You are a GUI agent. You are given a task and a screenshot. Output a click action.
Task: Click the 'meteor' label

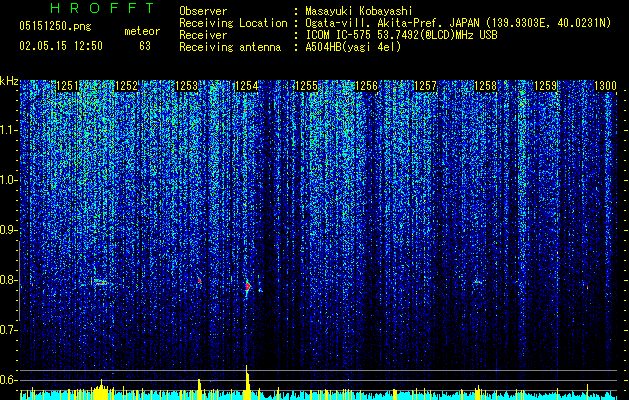[142, 31]
